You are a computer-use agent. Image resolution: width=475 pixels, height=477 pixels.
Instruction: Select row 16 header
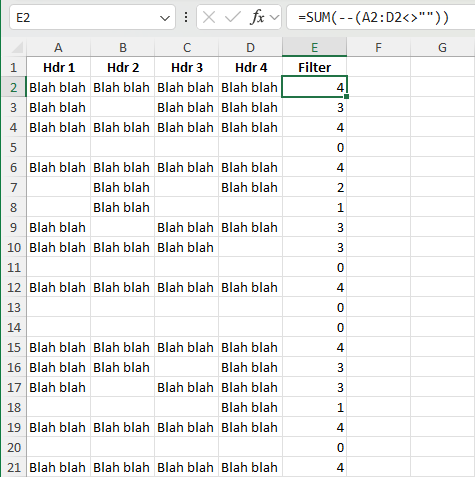[14, 367]
